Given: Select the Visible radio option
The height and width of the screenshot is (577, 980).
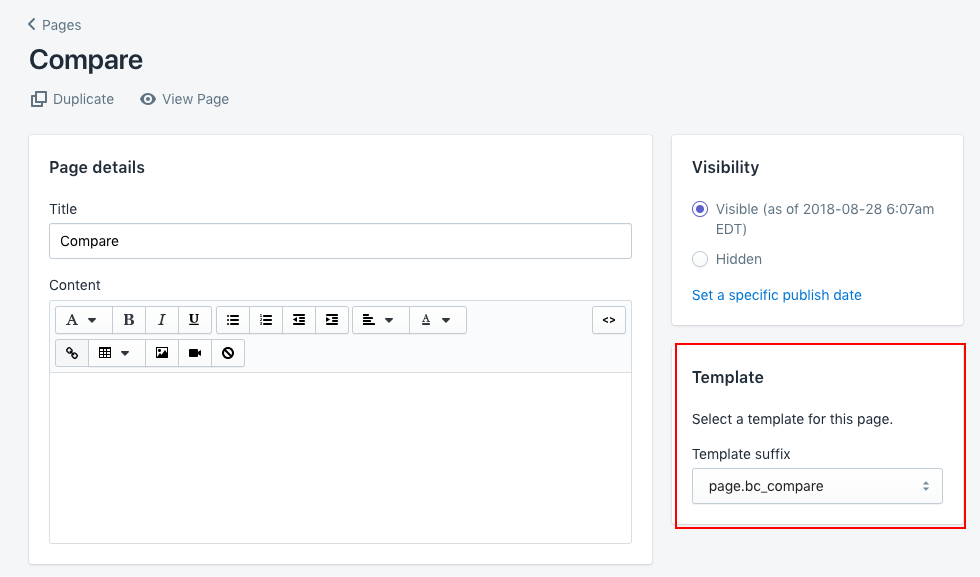Looking at the screenshot, I should tap(700, 209).
